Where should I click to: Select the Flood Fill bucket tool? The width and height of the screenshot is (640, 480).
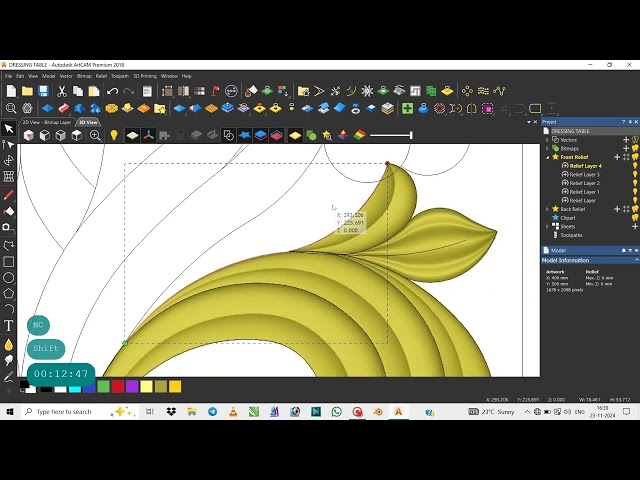pyautogui.click(x=9, y=211)
